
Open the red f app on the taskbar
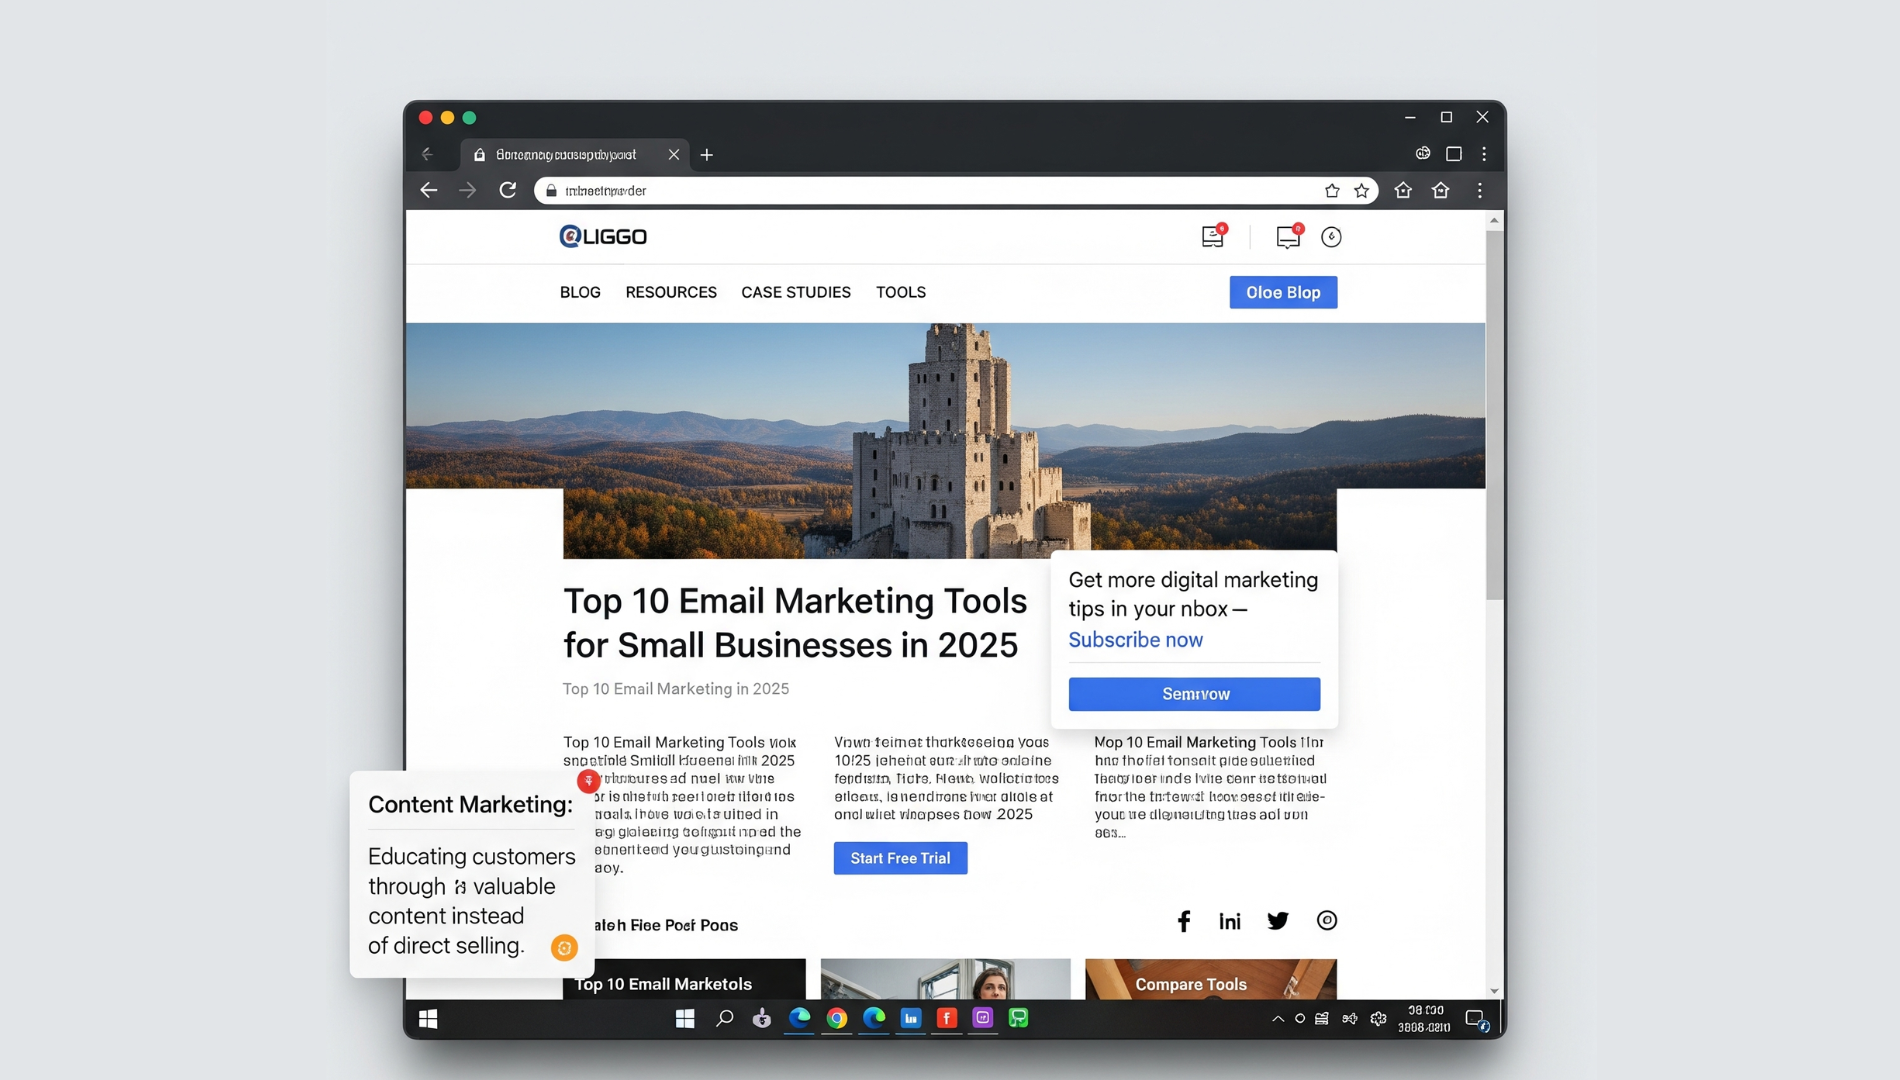click(x=946, y=1018)
